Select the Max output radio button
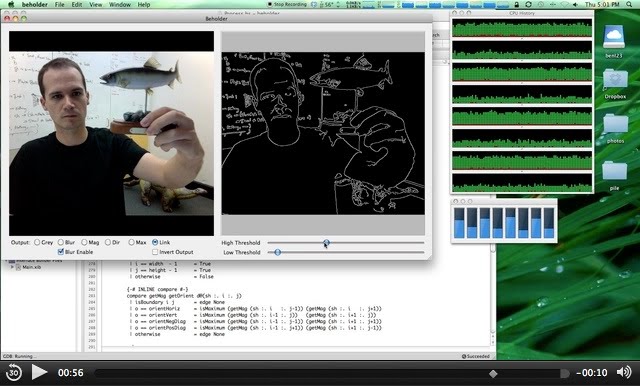 tap(131, 242)
